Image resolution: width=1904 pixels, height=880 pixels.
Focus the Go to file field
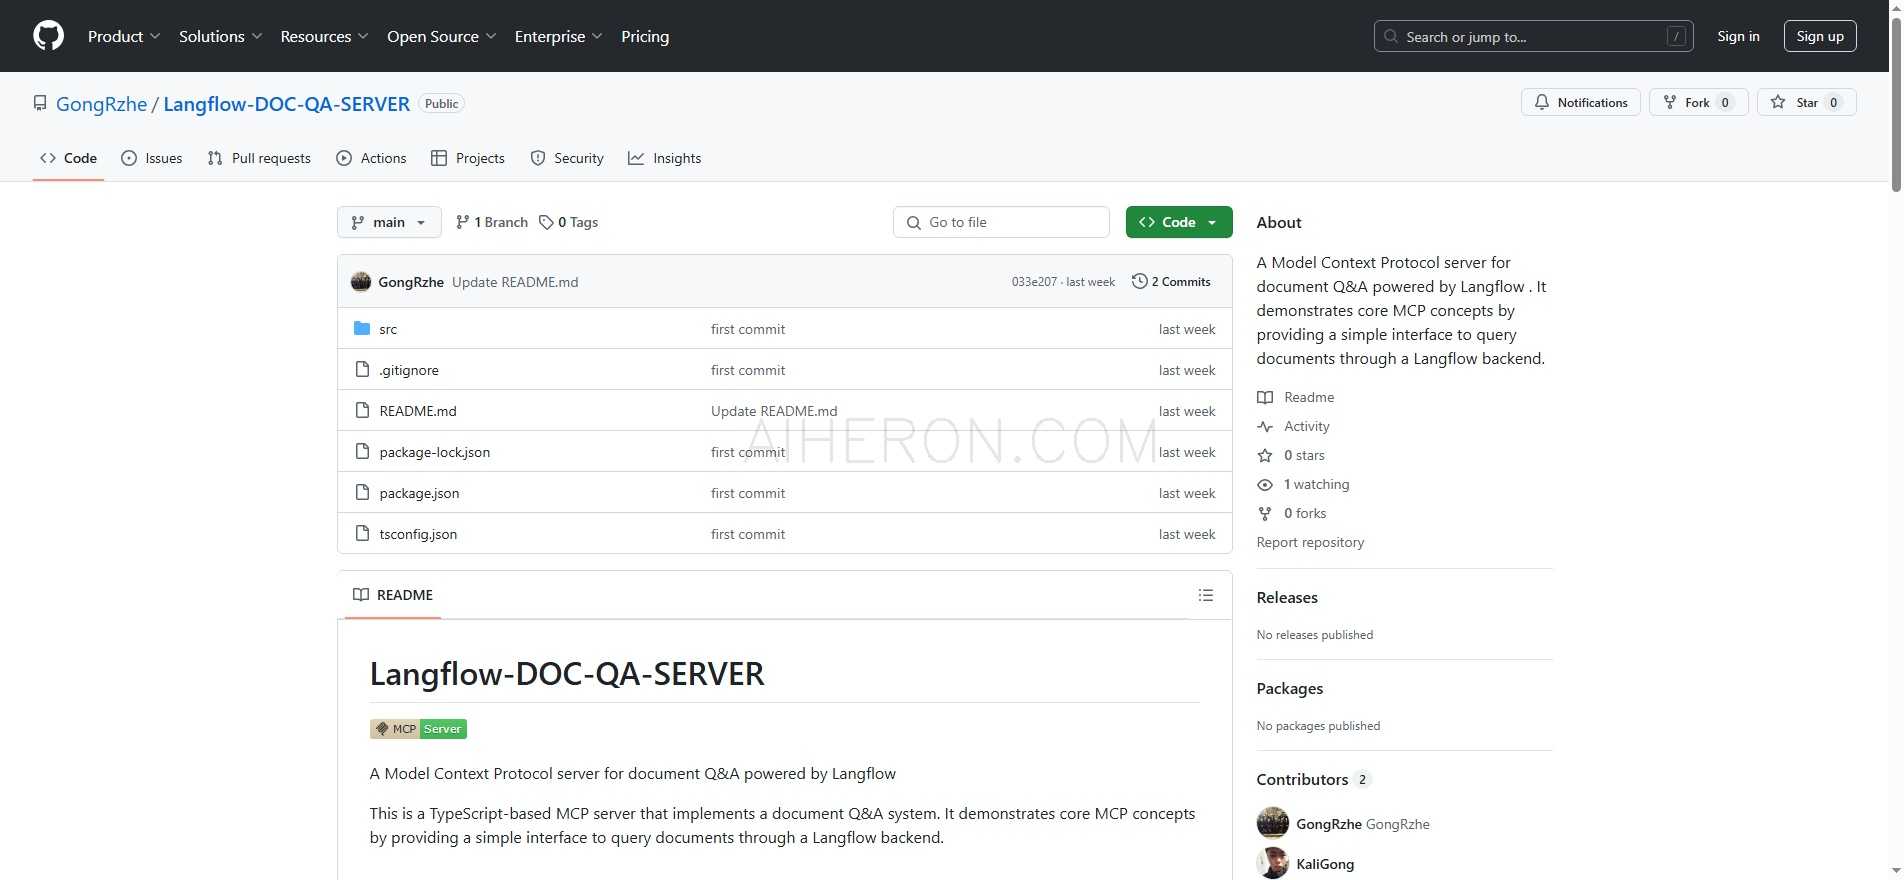(x=1001, y=222)
